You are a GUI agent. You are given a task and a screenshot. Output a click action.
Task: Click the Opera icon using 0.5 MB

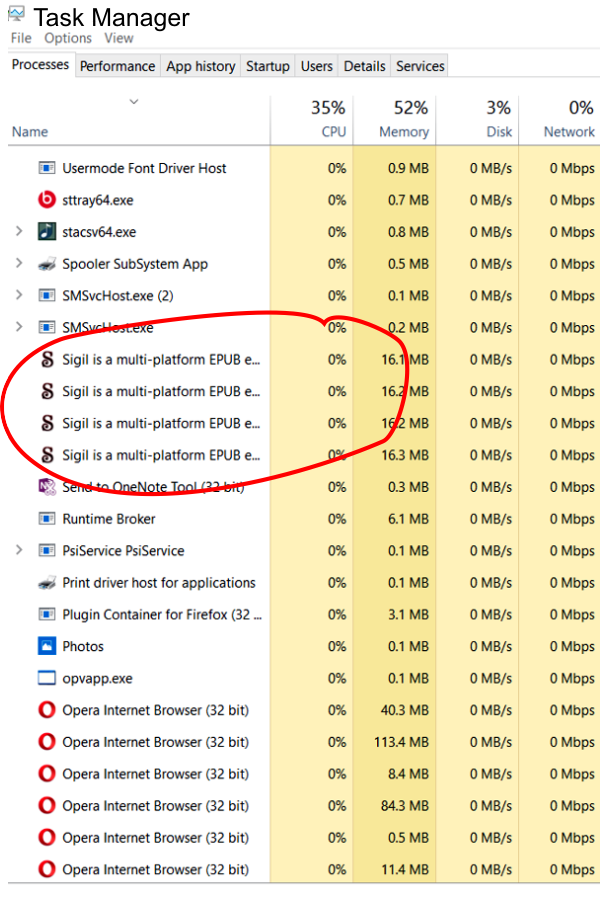(x=46, y=838)
